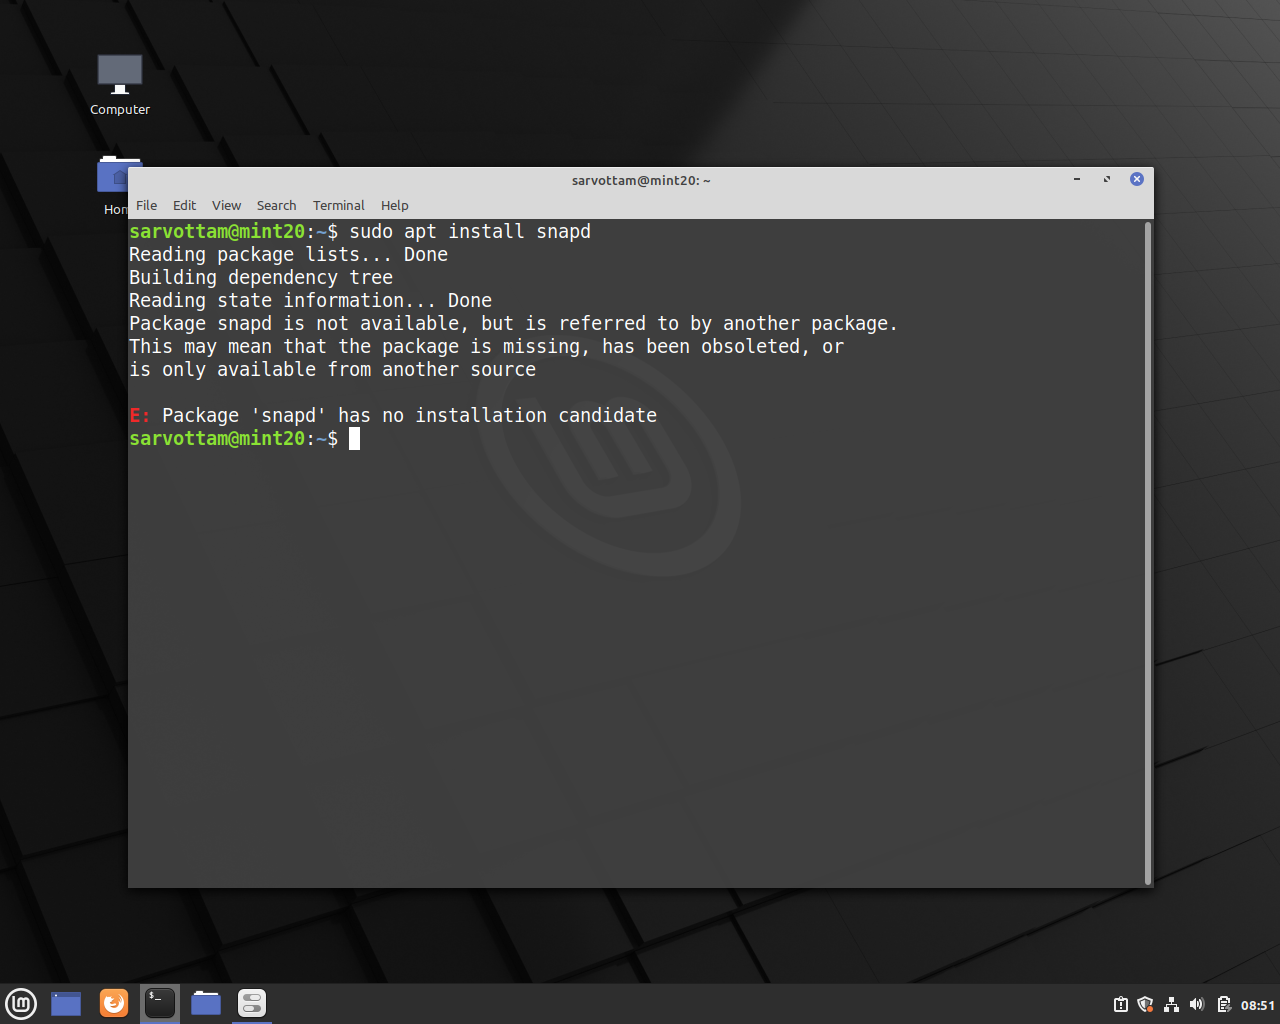Open the file manager from the taskbar

coord(205,1003)
